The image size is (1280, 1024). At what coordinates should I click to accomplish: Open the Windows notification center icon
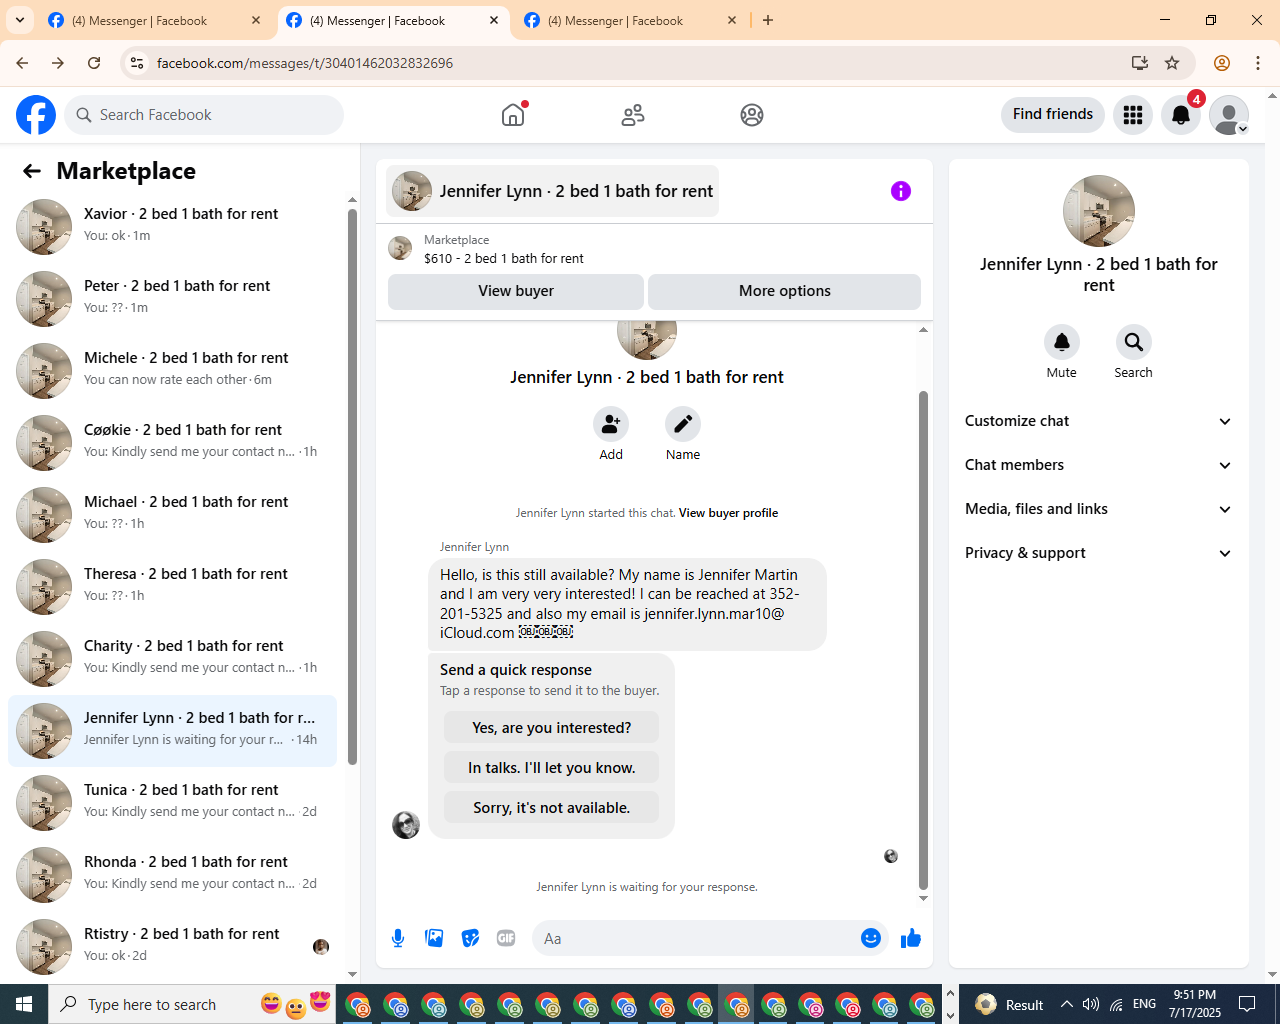pos(1247,1004)
